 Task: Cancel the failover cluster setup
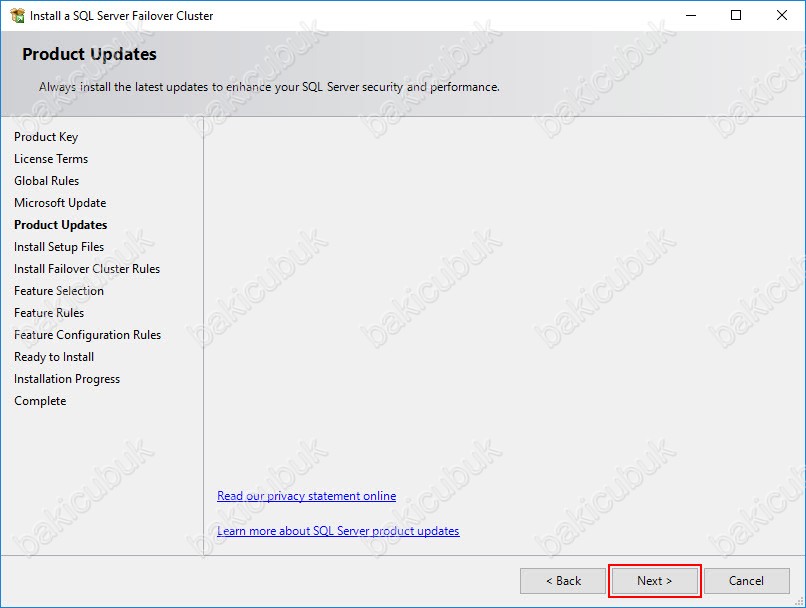point(746,581)
